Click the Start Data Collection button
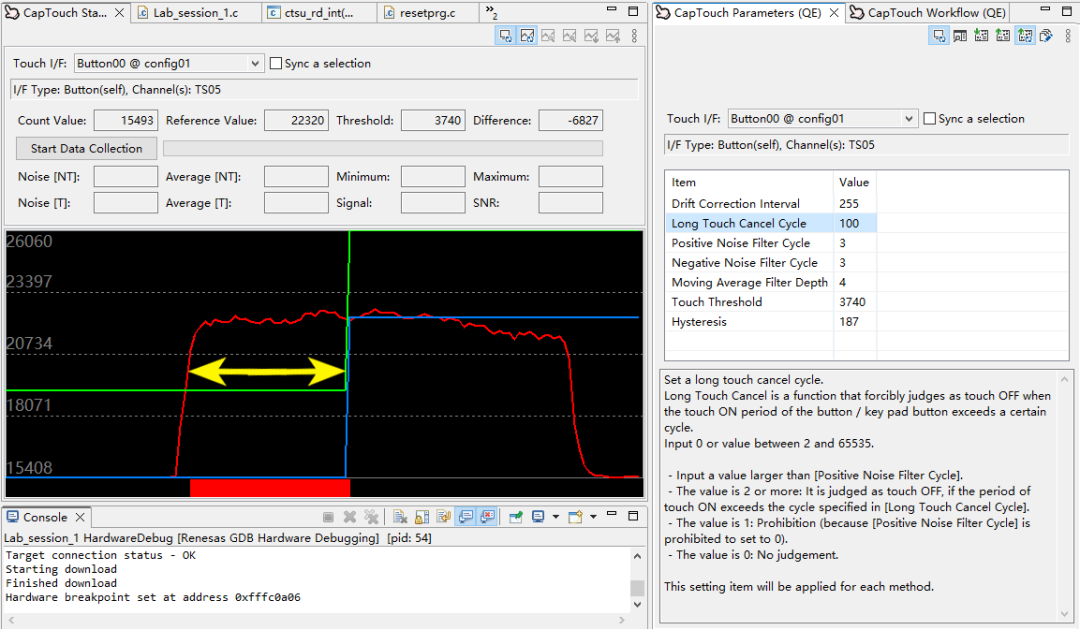Viewport: 1080px width, 630px height. click(x=86, y=148)
